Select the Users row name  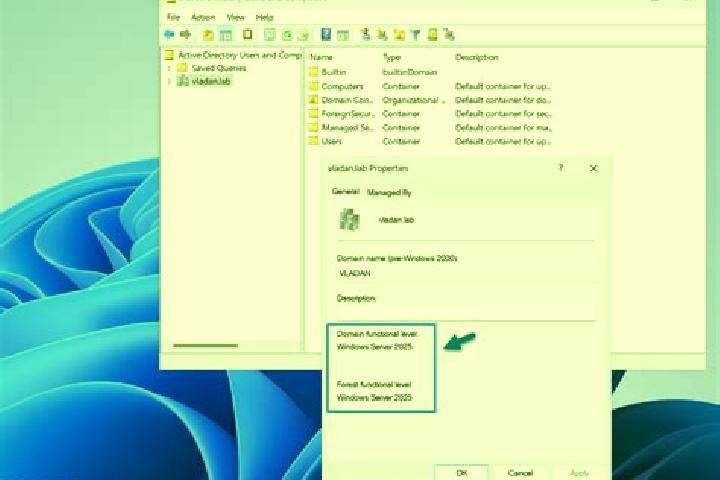[x=331, y=141]
